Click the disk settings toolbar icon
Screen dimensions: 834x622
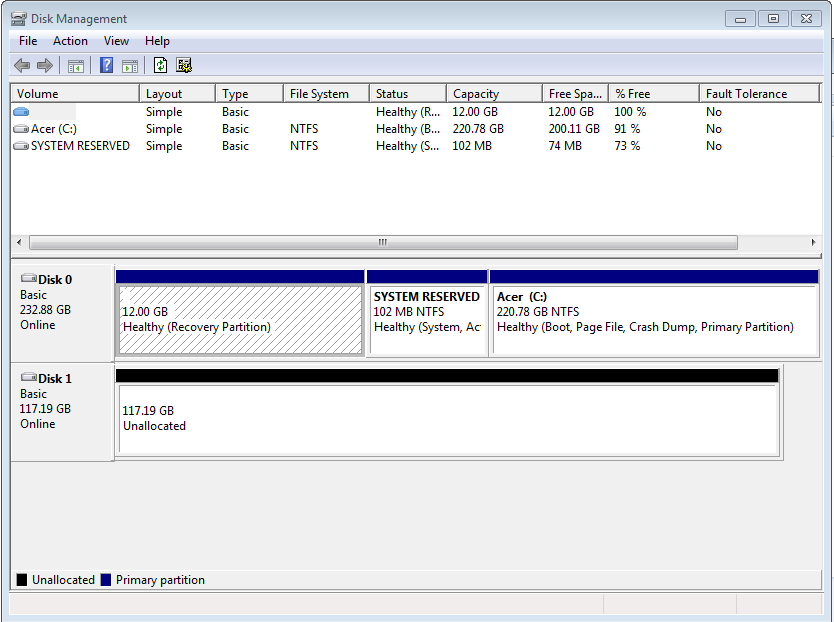pos(184,65)
